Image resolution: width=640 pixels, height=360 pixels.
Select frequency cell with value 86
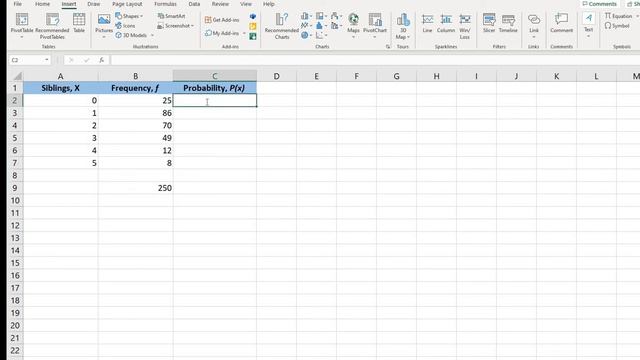pos(136,113)
